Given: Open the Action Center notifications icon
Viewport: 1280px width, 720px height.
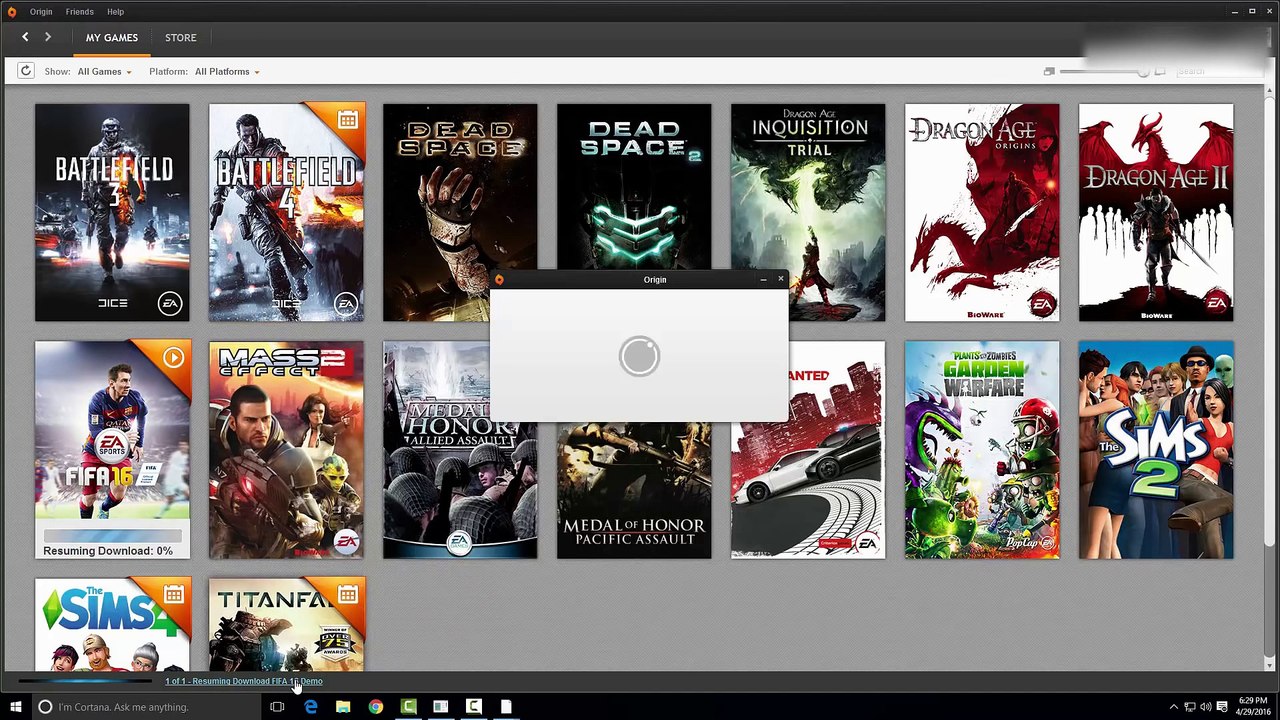Looking at the screenshot, I should point(1222,707).
